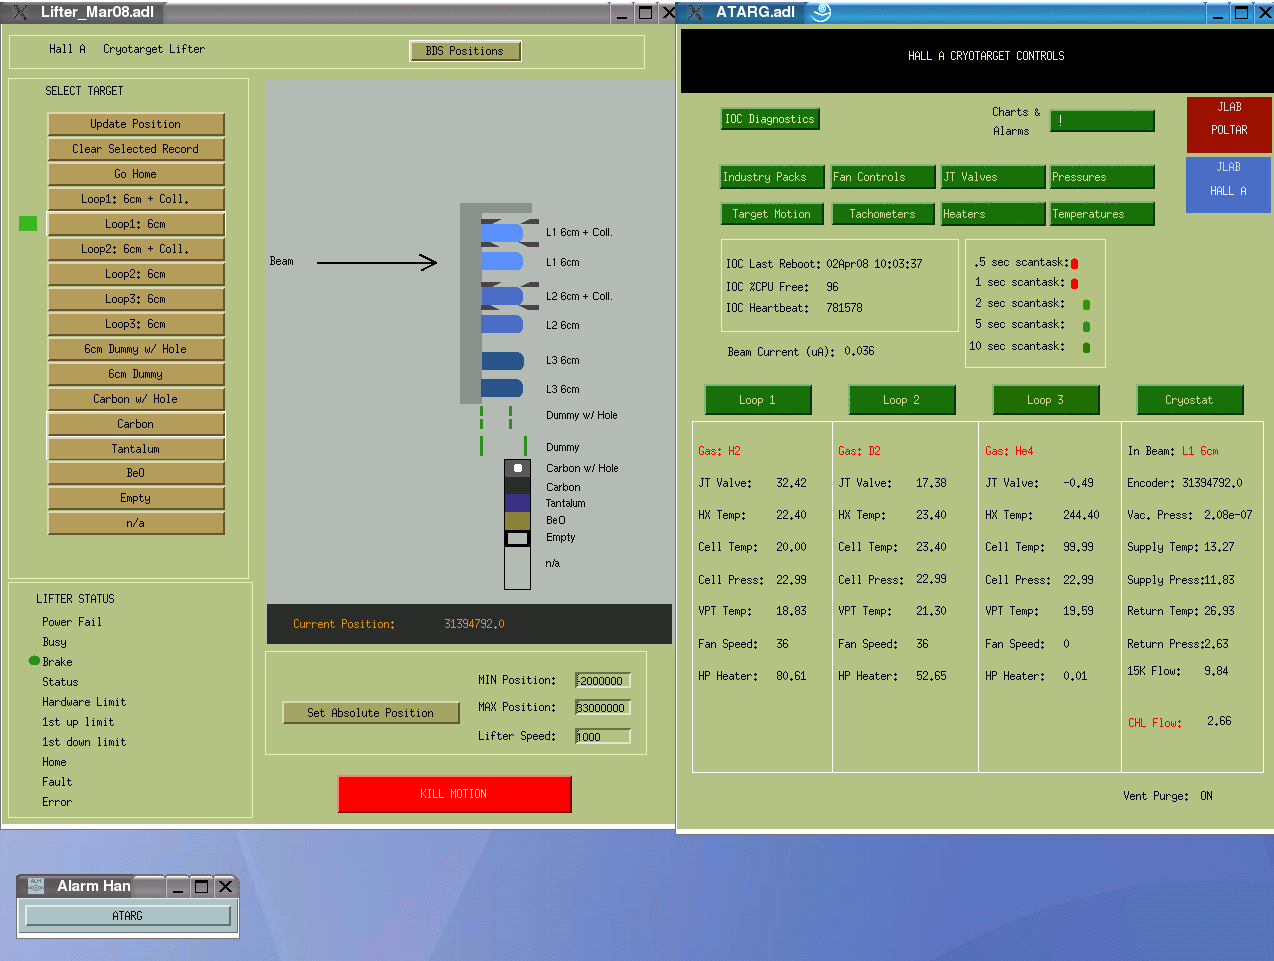Image resolution: width=1274 pixels, height=961 pixels.
Task: Click the Alarm Handler window icon
Action: (x=36, y=886)
